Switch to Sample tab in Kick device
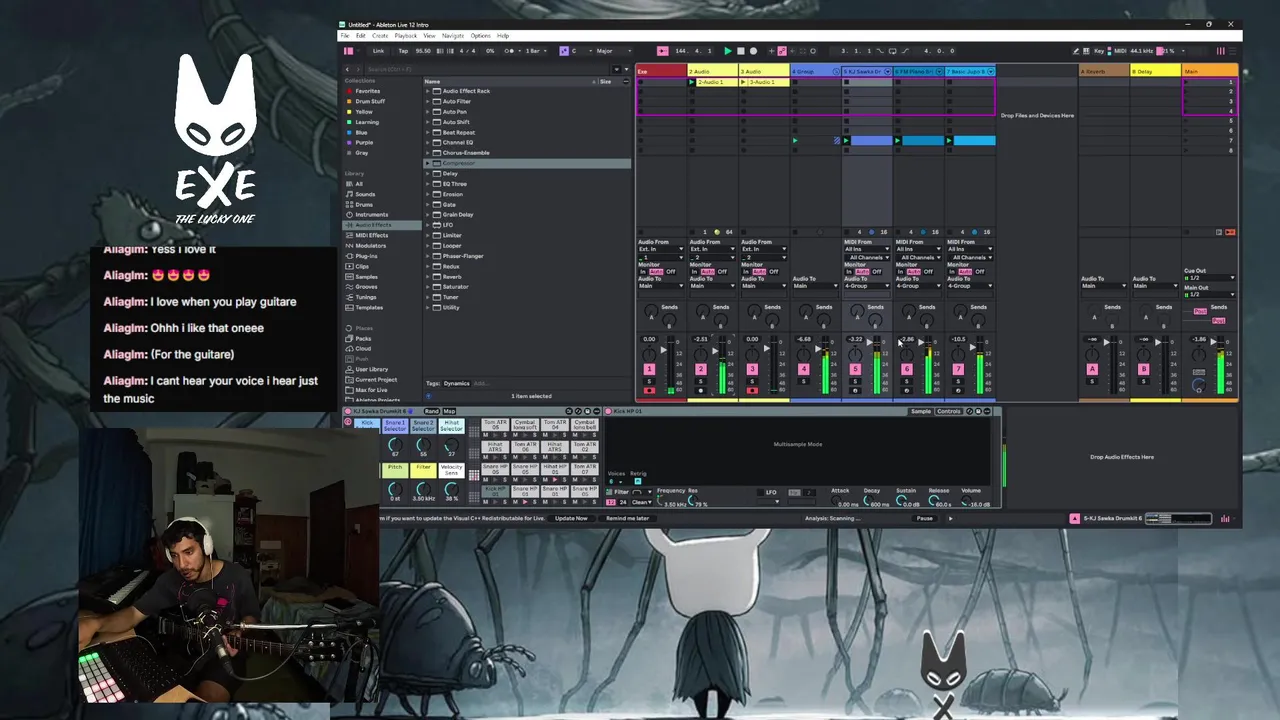1280x720 pixels. coord(921,411)
